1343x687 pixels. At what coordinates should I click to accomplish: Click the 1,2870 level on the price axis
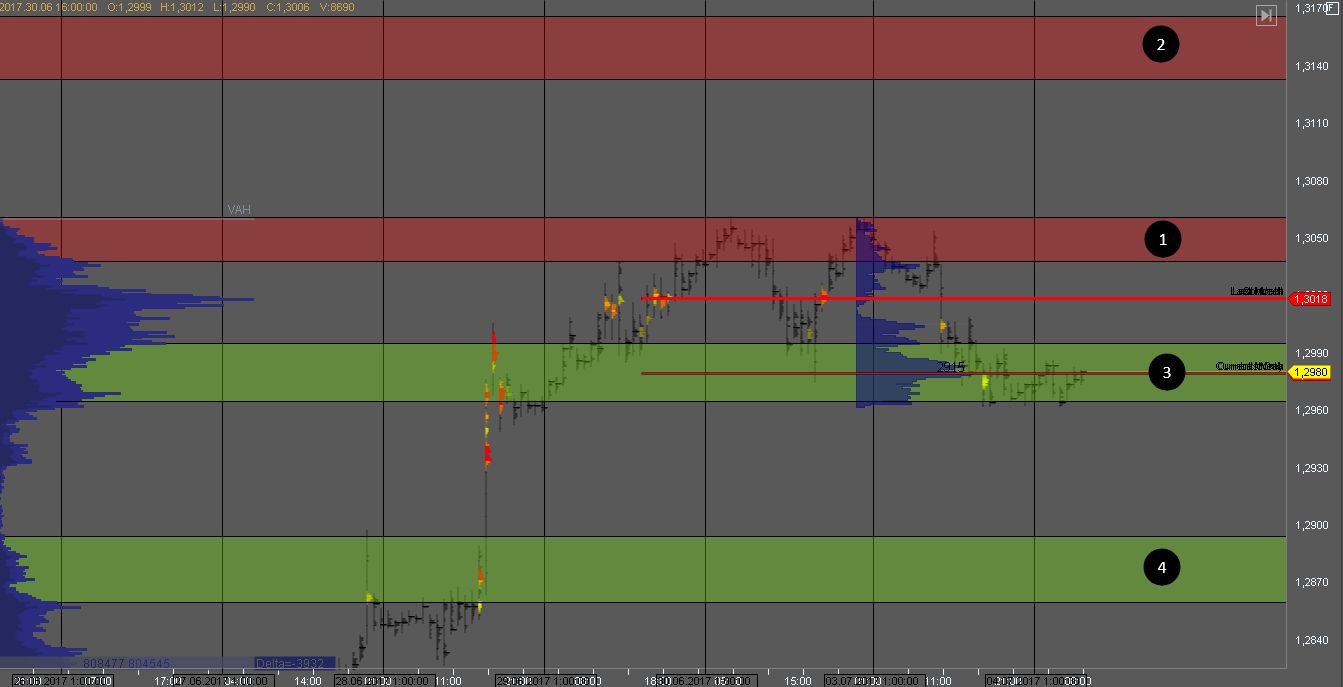coord(1311,582)
